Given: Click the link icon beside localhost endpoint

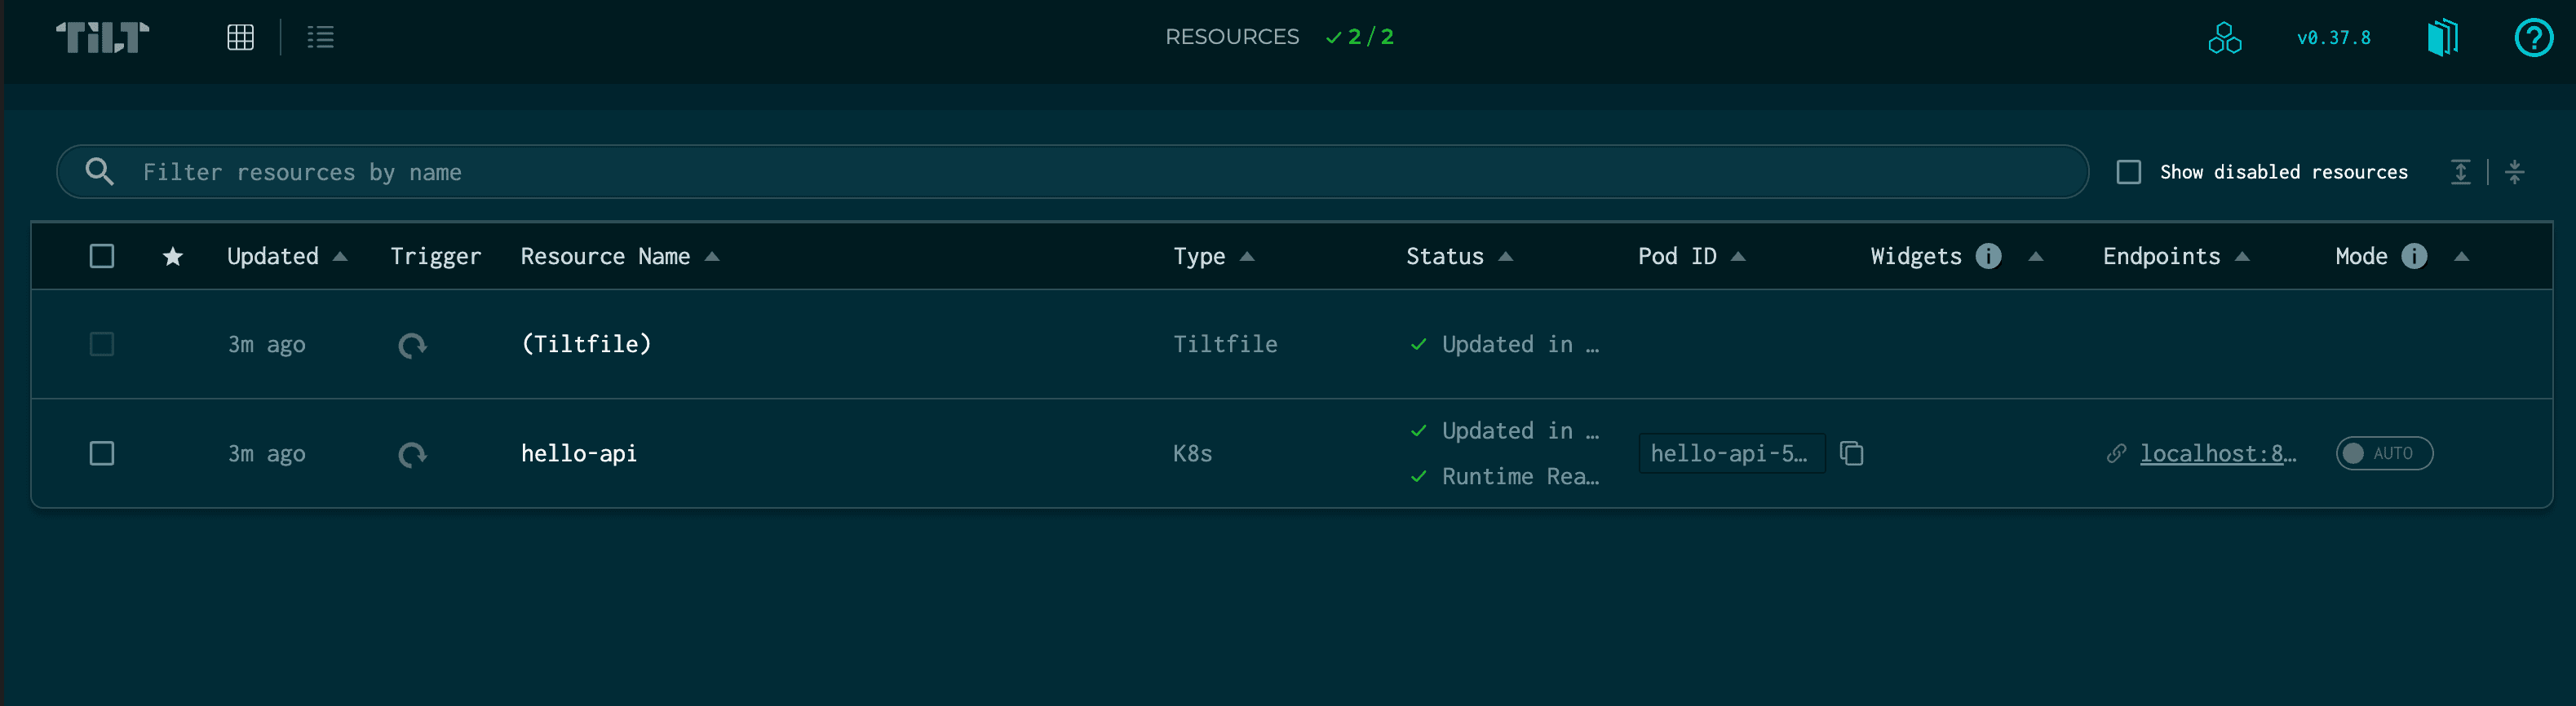Looking at the screenshot, I should (2116, 454).
